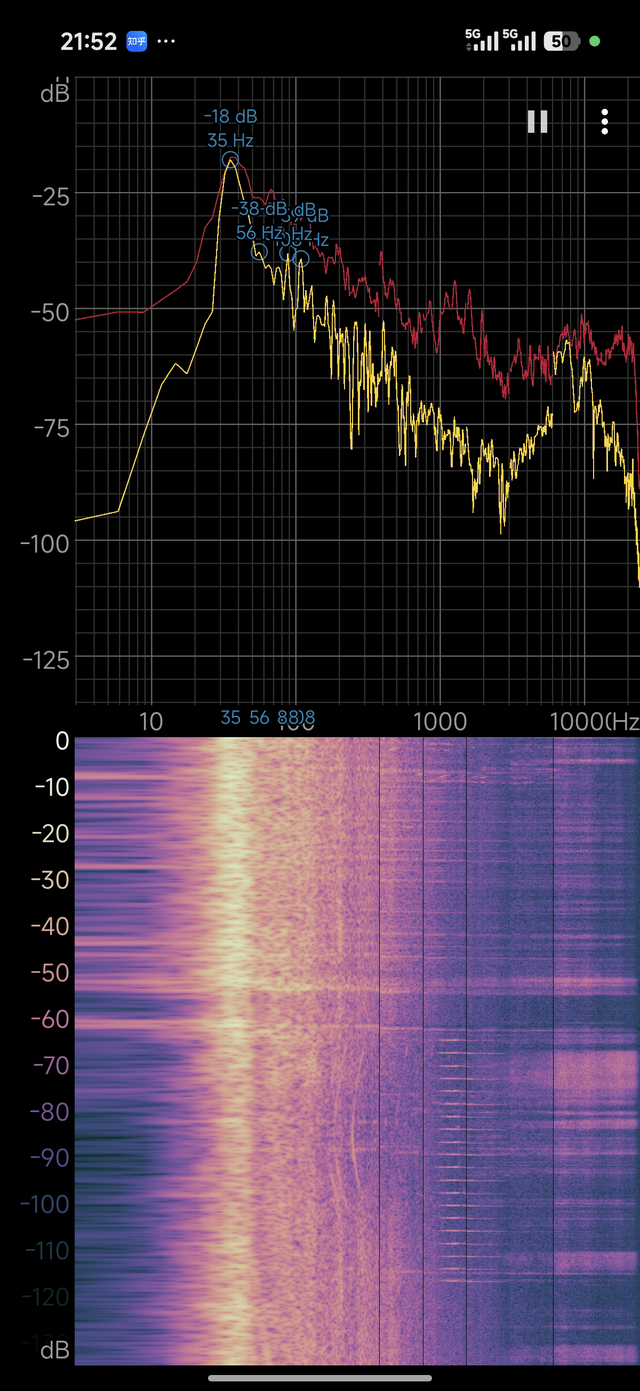Tap the "-125" label on spectrum graph axis

click(x=46, y=659)
